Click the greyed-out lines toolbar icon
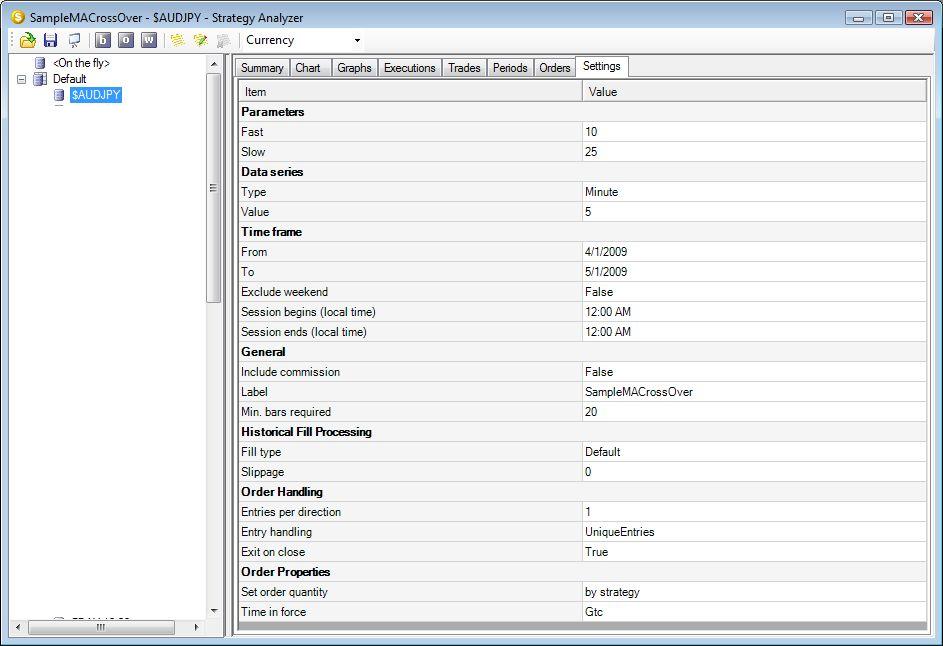The image size is (943, 646). click(223, 40)
